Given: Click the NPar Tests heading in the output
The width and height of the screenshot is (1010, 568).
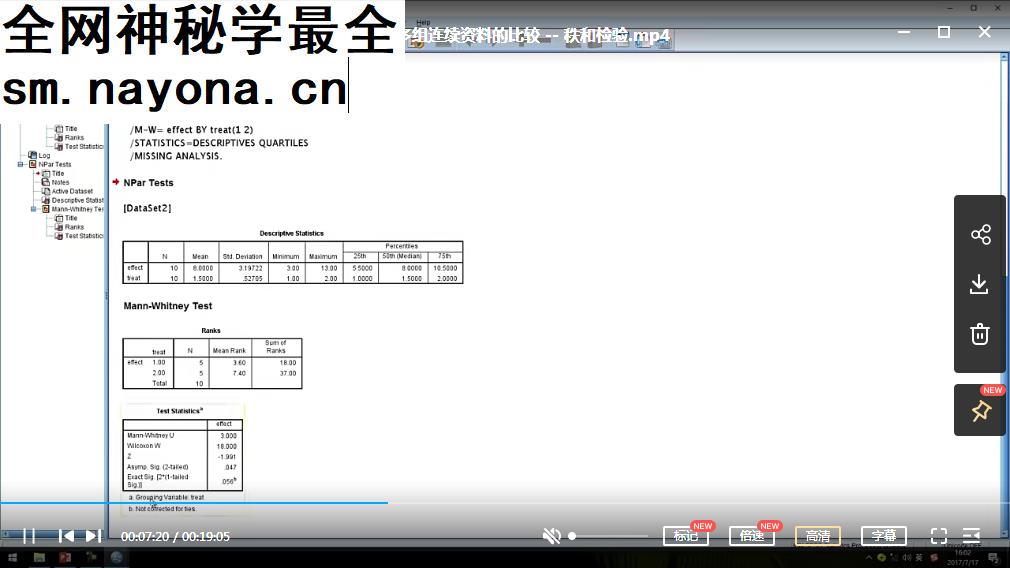Looking at the screenshot, I should (148, 183).
